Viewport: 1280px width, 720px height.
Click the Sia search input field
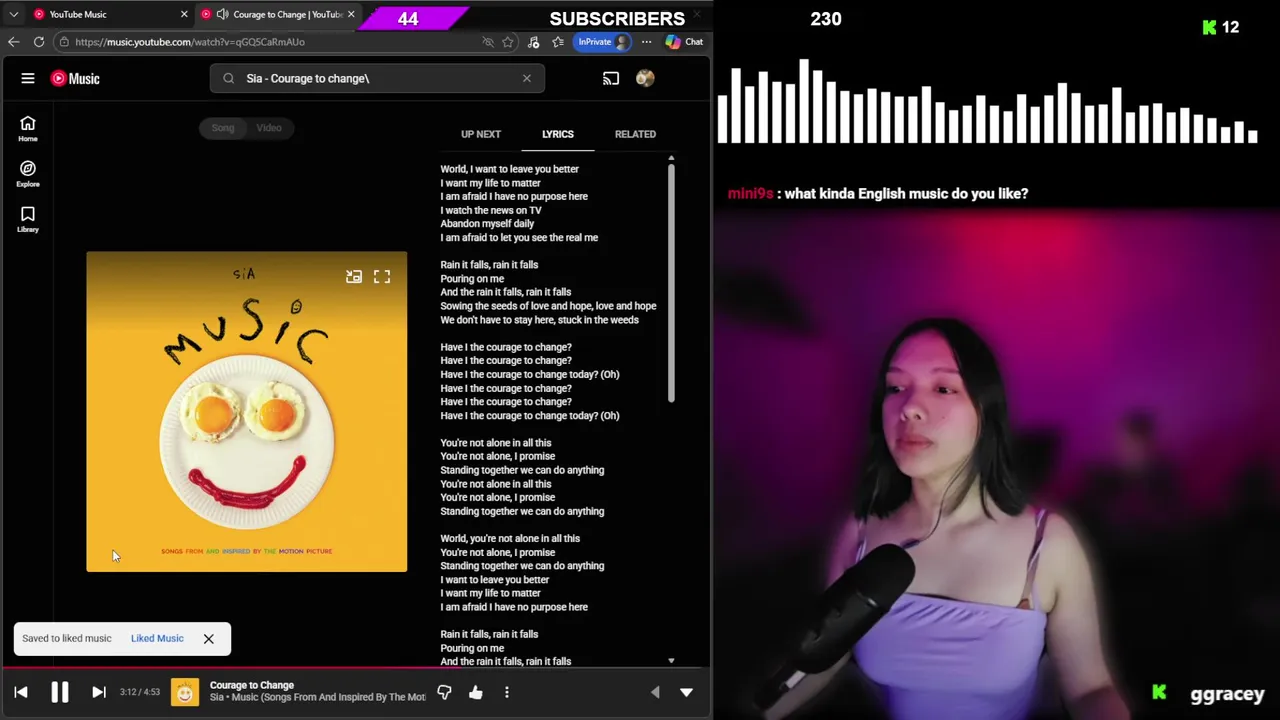click(377, 78)
